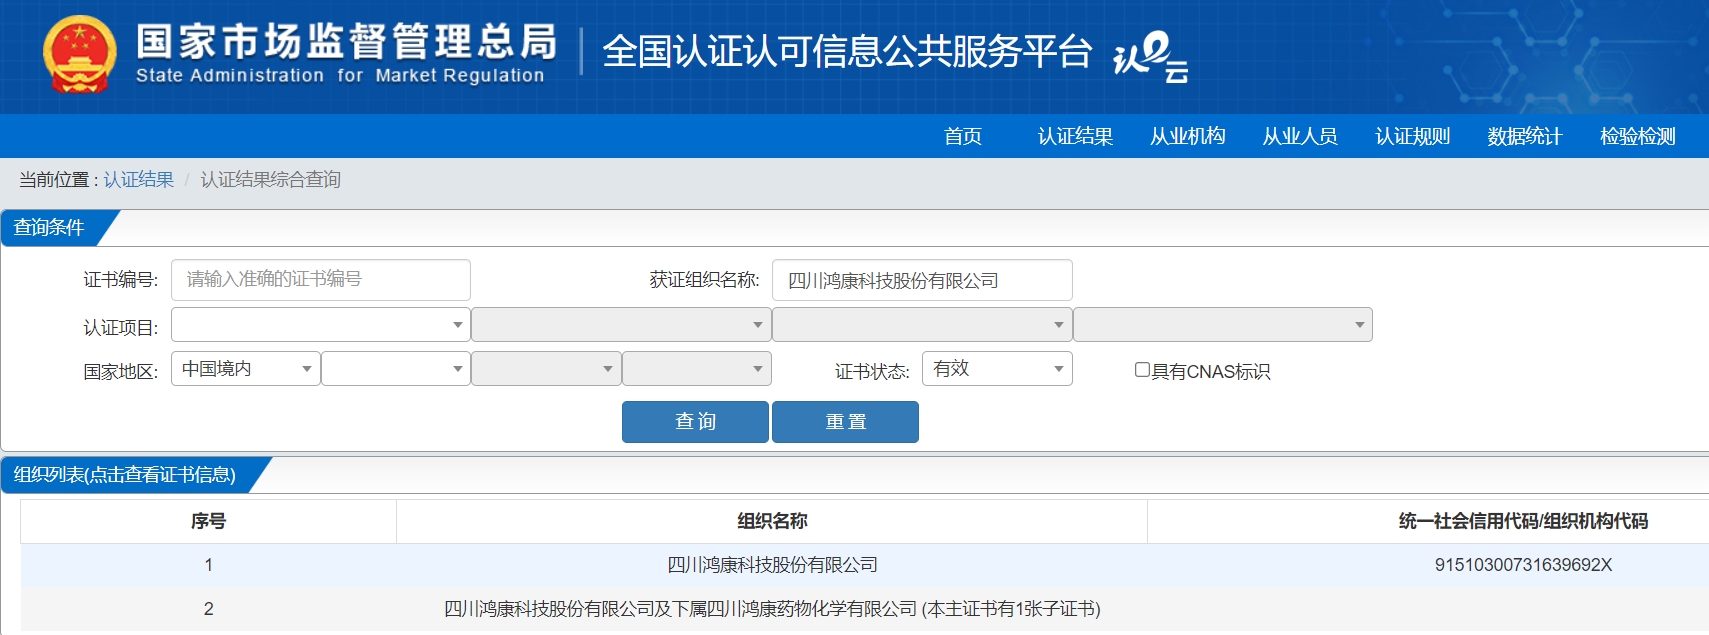The width and height of the screenshot is (1709, 635).
Task: Click 认证结果综合查询 breadcrumb text
Action: pyautogui.click(x=270, y=179)
